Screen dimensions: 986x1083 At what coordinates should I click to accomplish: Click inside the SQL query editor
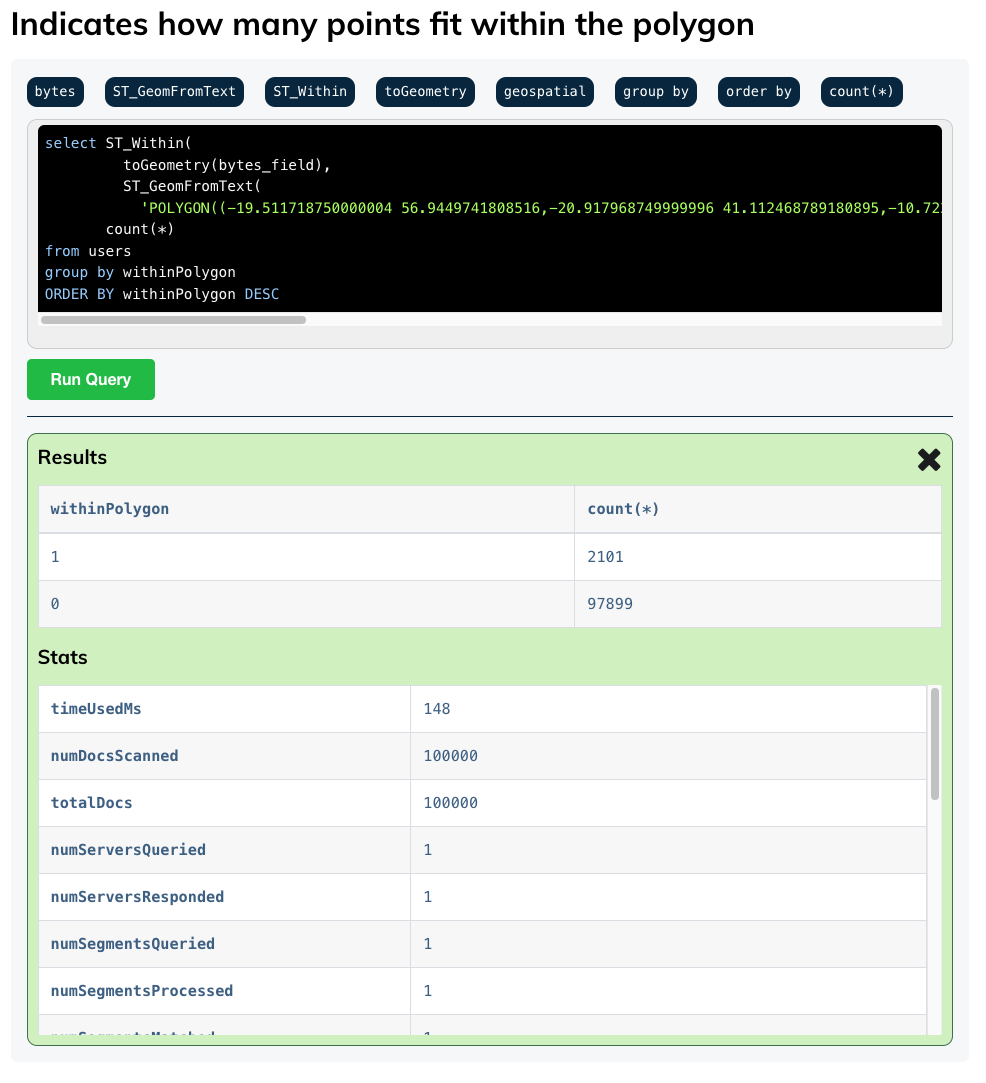[490, 220]
